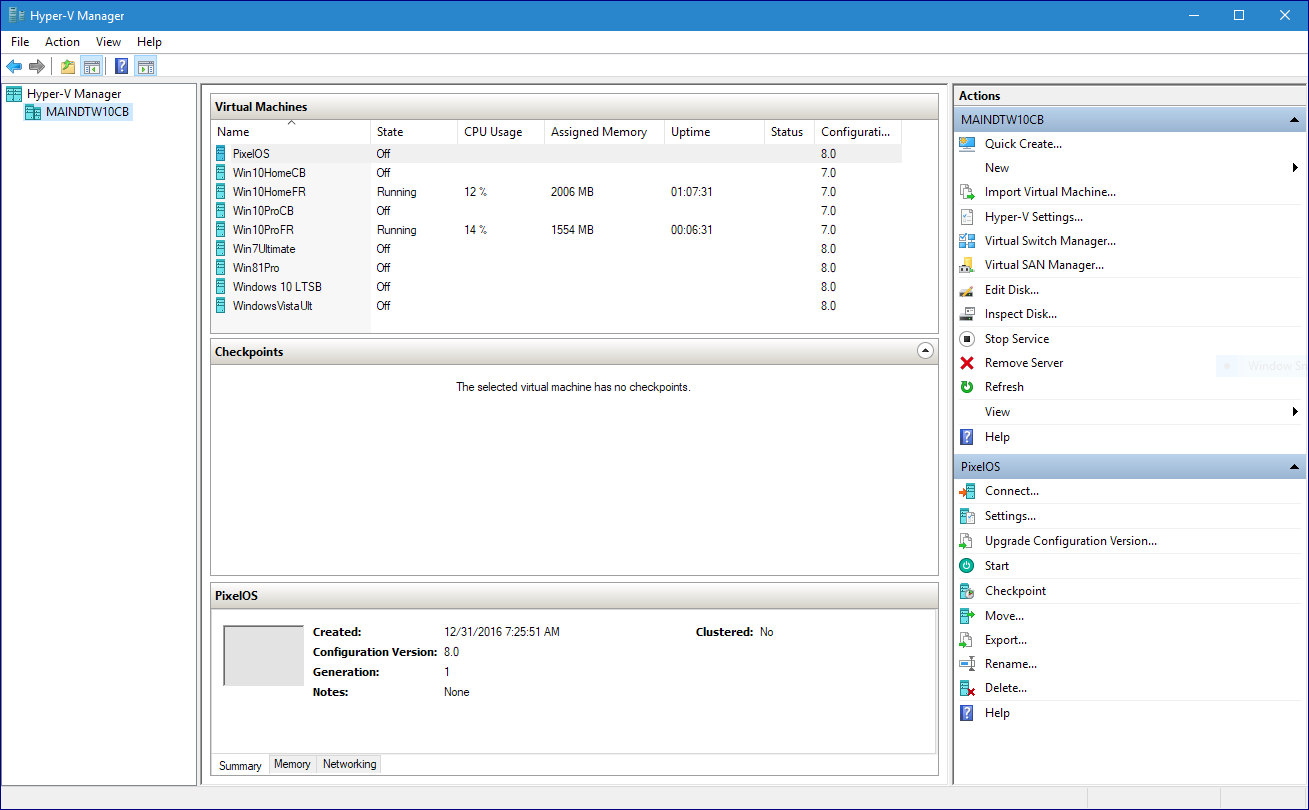Select MAINDTW10CB server in tree

pyautogui.click(x=87, y=112)
